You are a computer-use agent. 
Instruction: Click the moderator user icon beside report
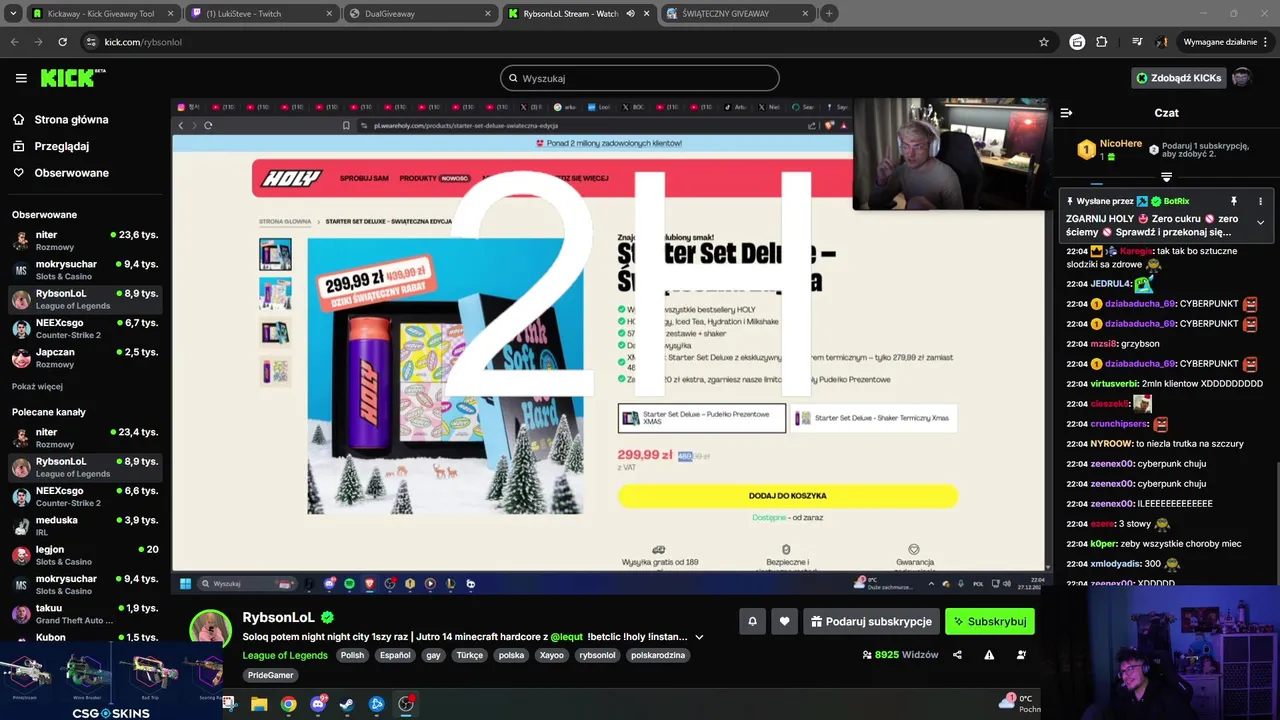1021,655
